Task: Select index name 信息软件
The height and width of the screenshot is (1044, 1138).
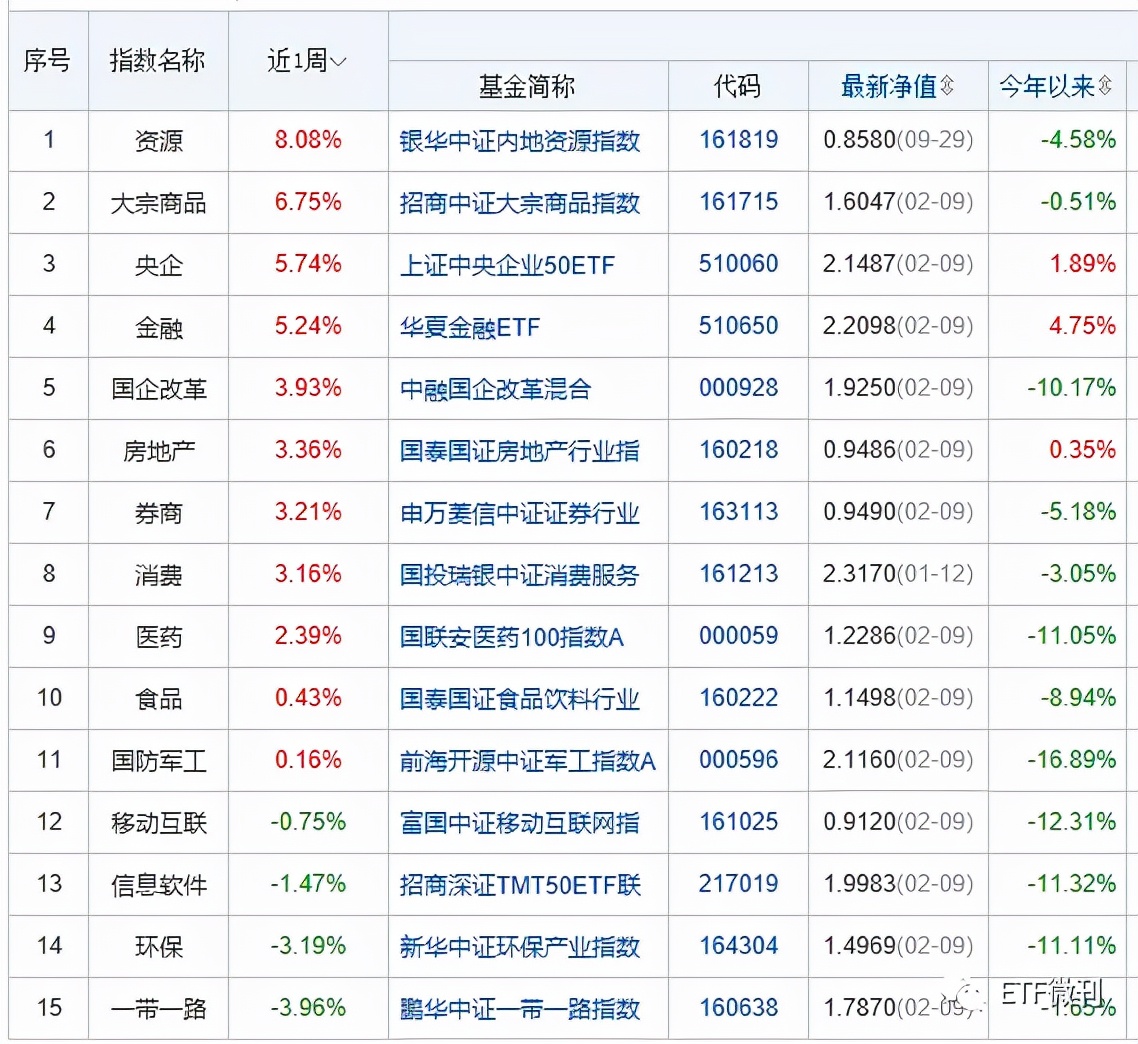Action: click(x=159, y=885)
